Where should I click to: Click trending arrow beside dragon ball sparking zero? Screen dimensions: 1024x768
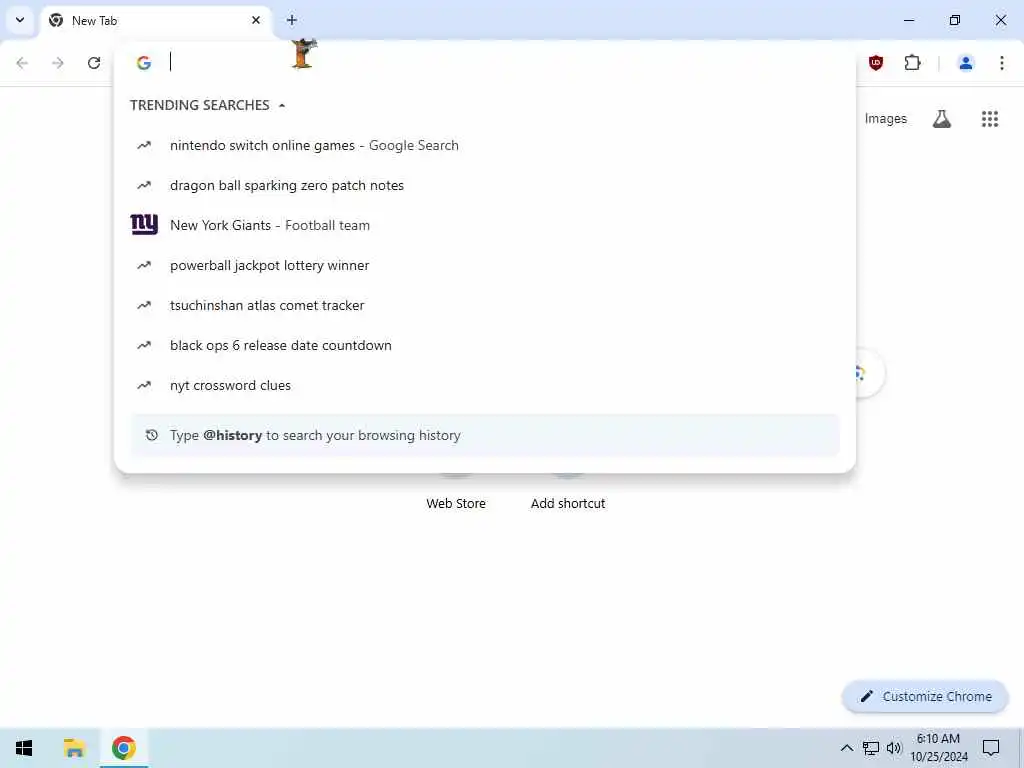144,185
